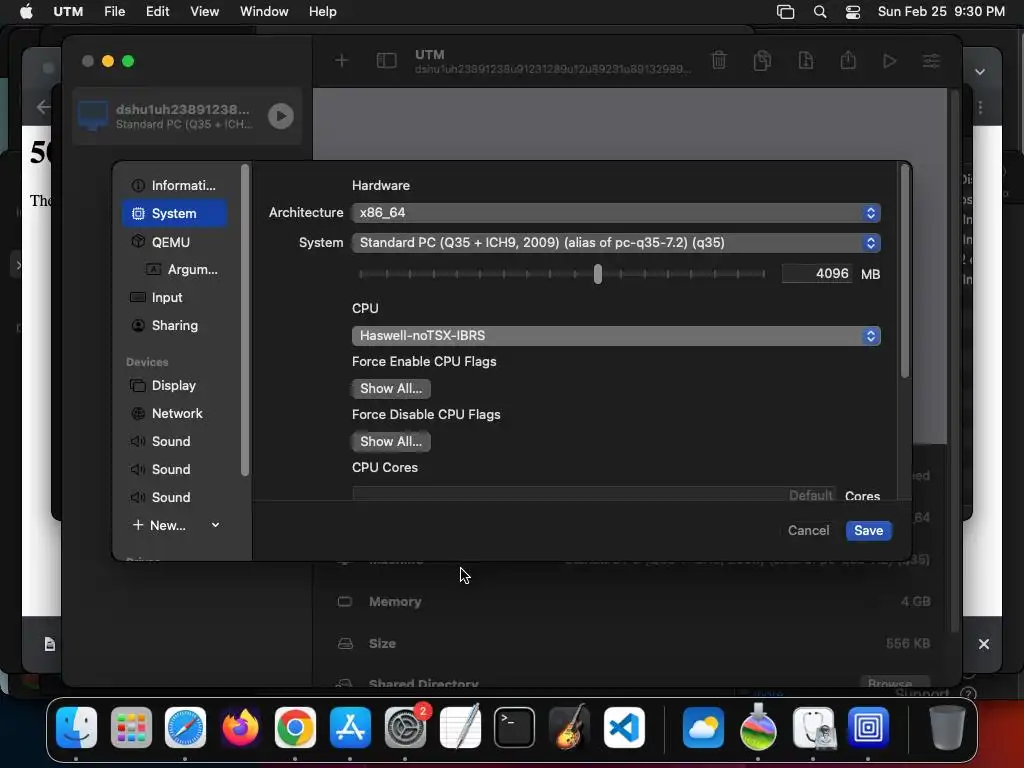Click the edit VM settings sliders icon
The height and width of the screenshot is (768, 1024).
931,61
